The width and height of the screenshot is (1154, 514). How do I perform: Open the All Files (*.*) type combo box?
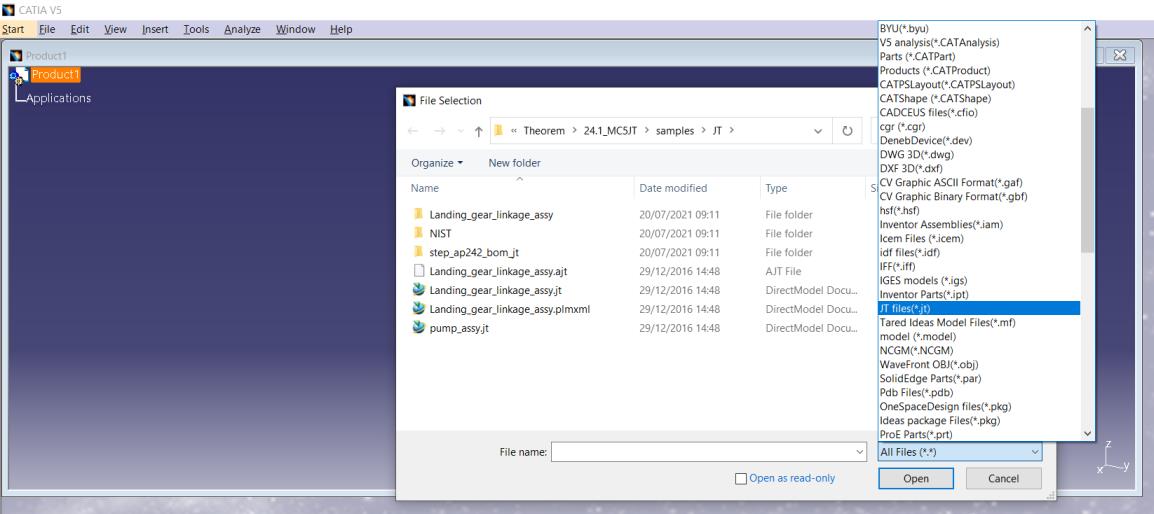(960, 452)
